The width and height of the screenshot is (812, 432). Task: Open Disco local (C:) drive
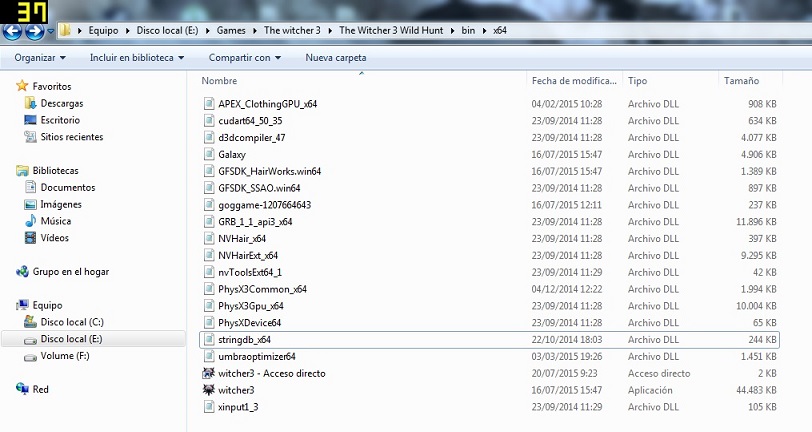72,322
